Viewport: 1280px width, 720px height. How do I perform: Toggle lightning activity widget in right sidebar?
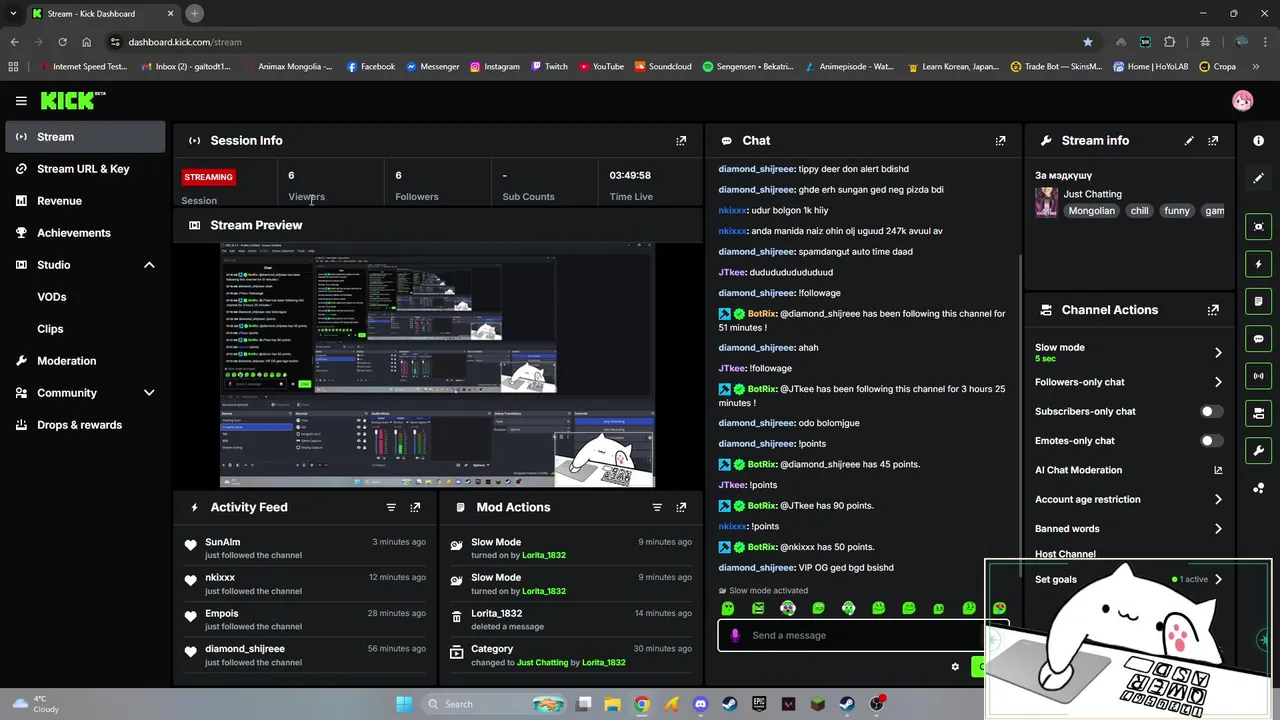[x=1259, y=264]
